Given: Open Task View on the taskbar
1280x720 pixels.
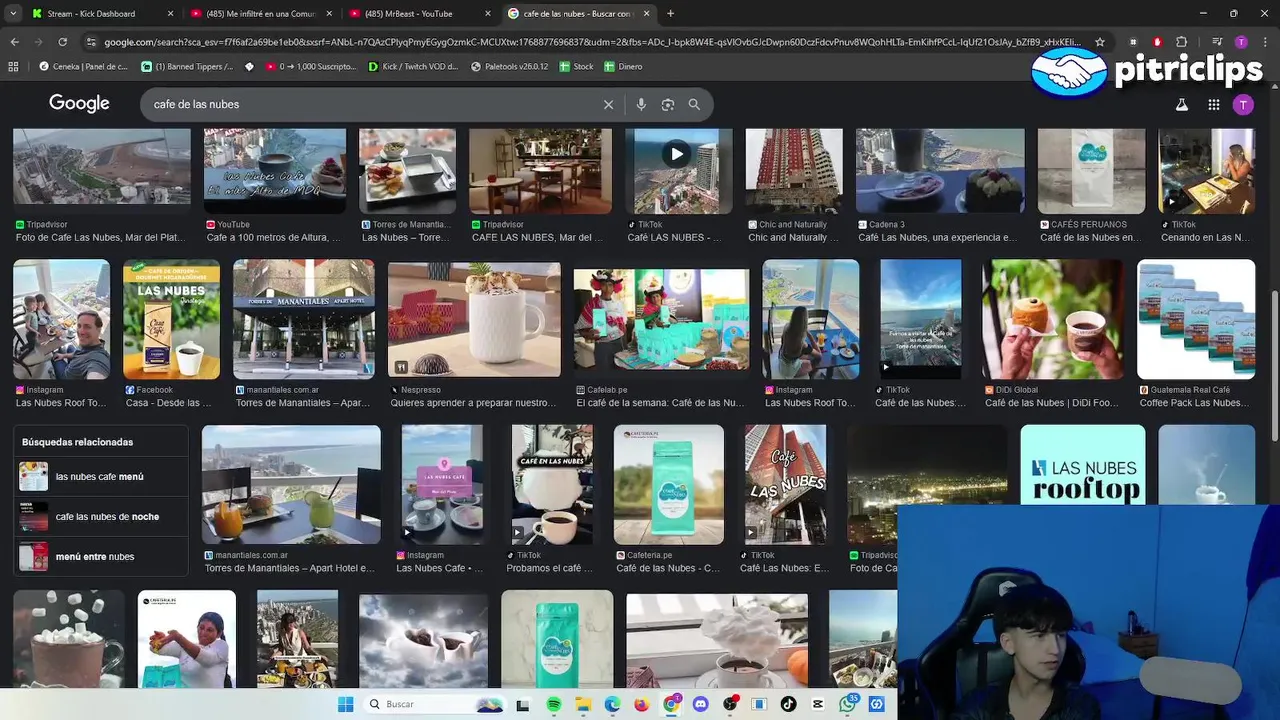Looking at the screenshot, I should coord(522,704).
